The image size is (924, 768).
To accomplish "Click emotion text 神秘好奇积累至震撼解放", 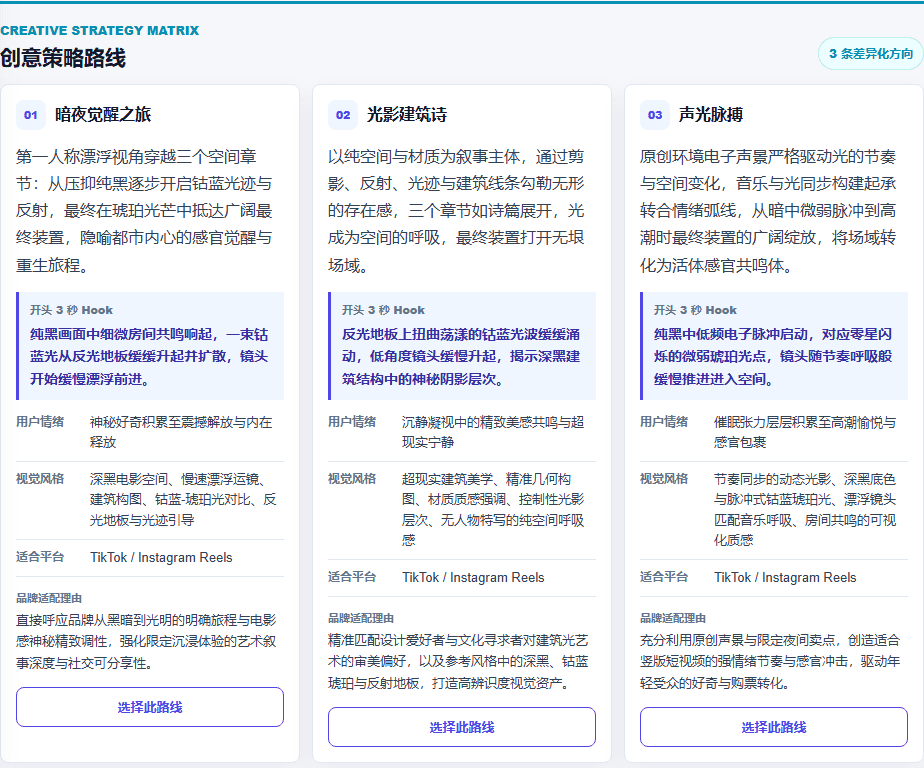I will pos(181,432).
